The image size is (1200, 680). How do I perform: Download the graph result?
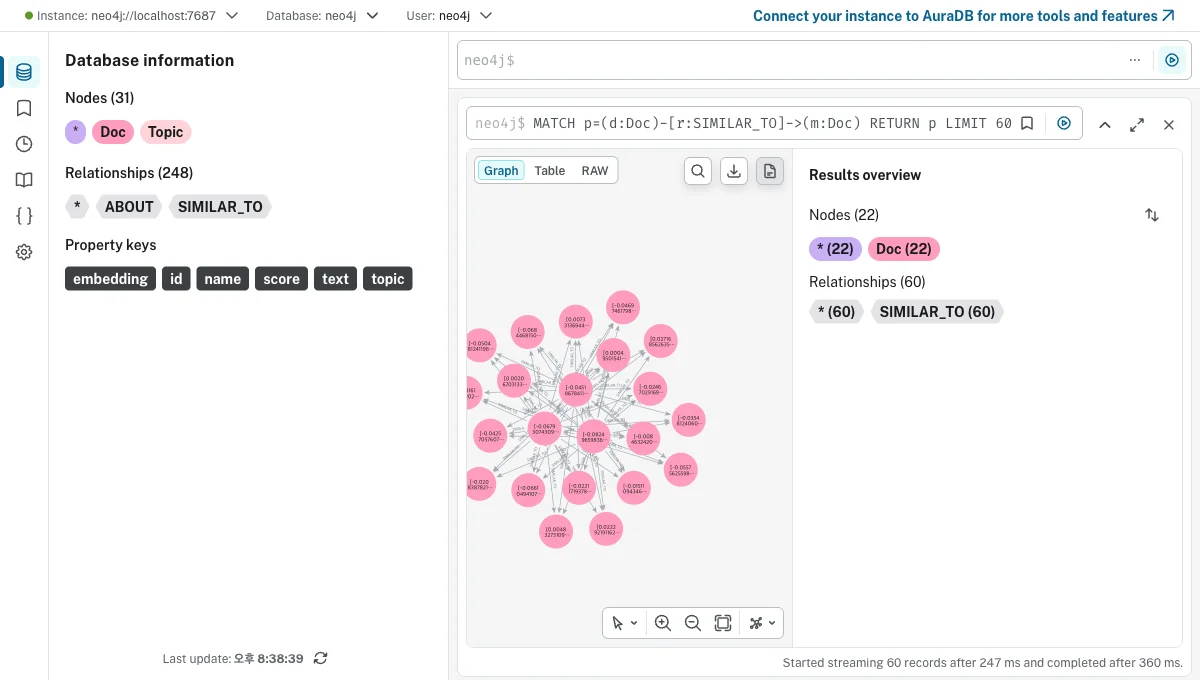pos(734,171)
